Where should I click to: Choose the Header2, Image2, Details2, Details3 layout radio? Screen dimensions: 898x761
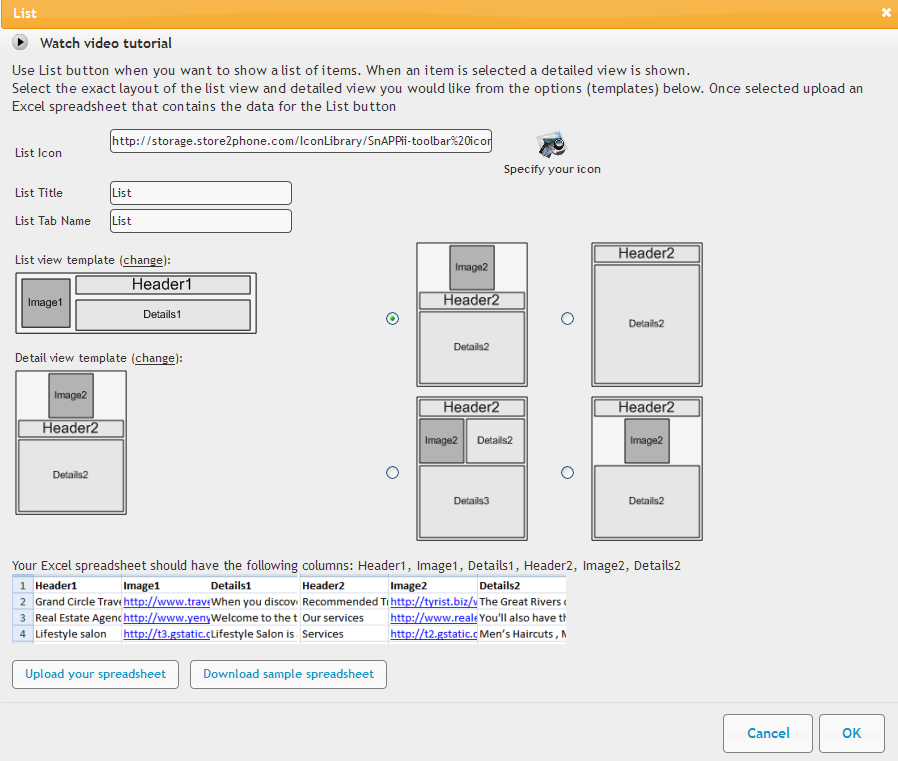point(392,472)
